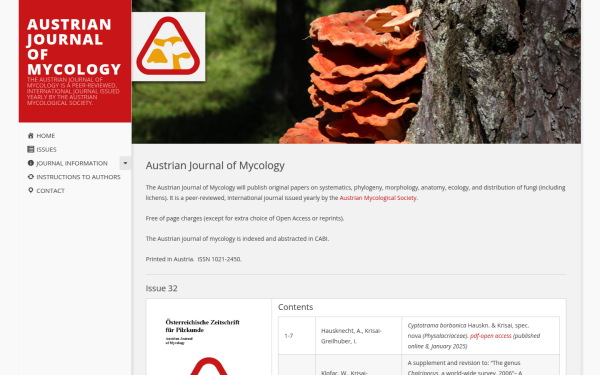600x375 pixels.
Task: Open the Home menu item
Action: (46, 136)
